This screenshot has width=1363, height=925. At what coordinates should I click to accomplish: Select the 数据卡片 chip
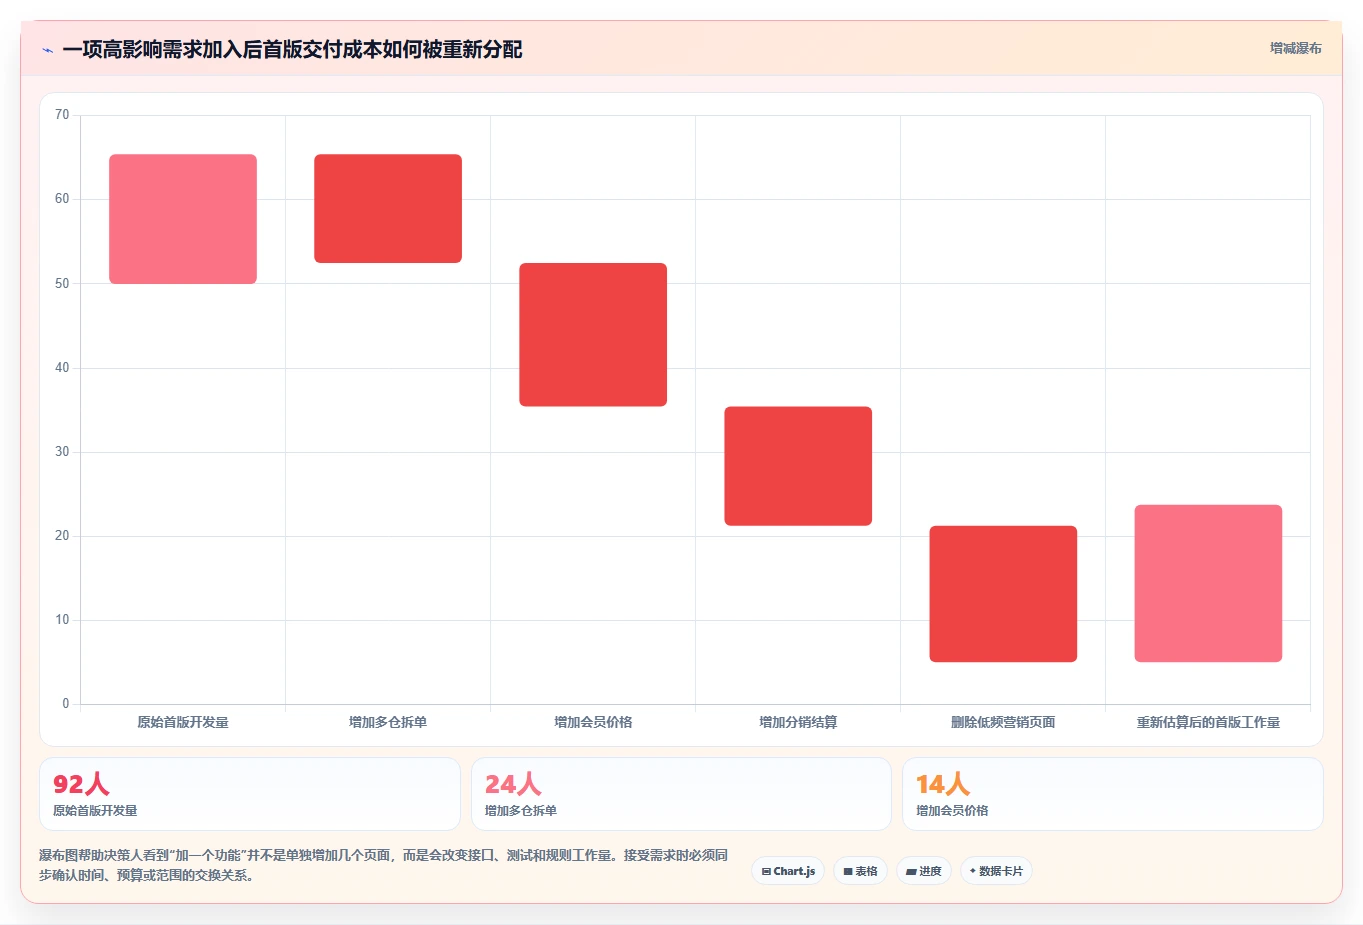[996, 871]
